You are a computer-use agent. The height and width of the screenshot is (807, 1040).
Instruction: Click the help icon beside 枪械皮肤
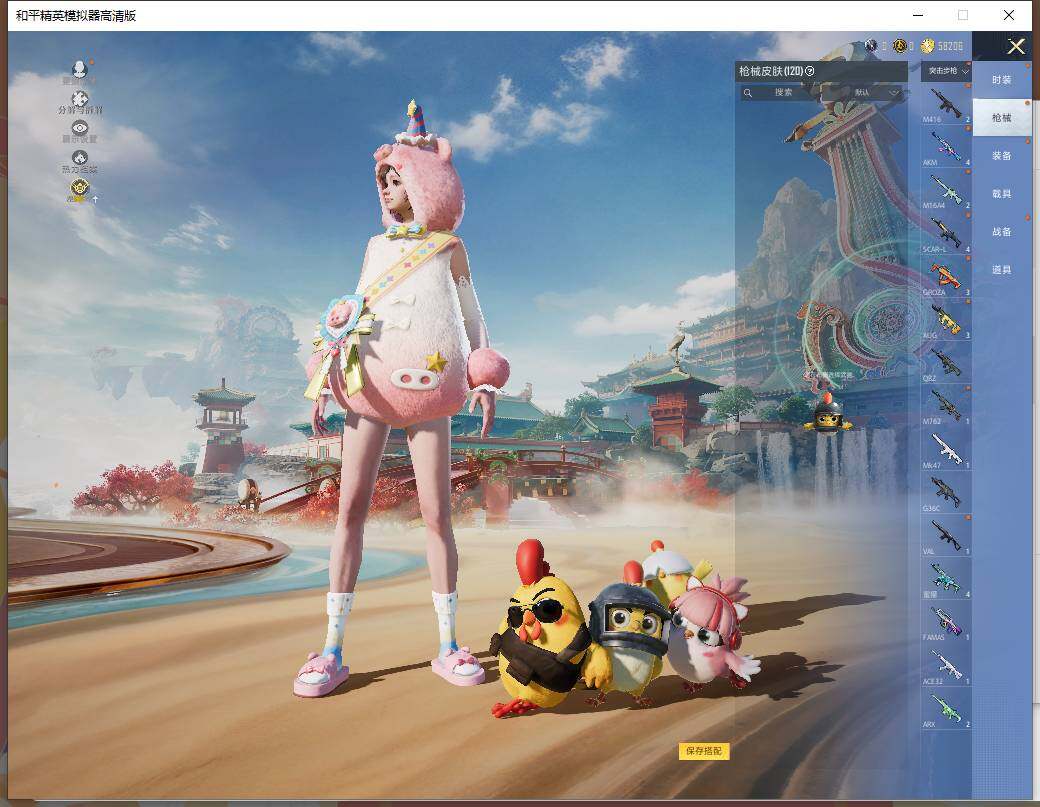pyautogui.click(x=810, y=71)
